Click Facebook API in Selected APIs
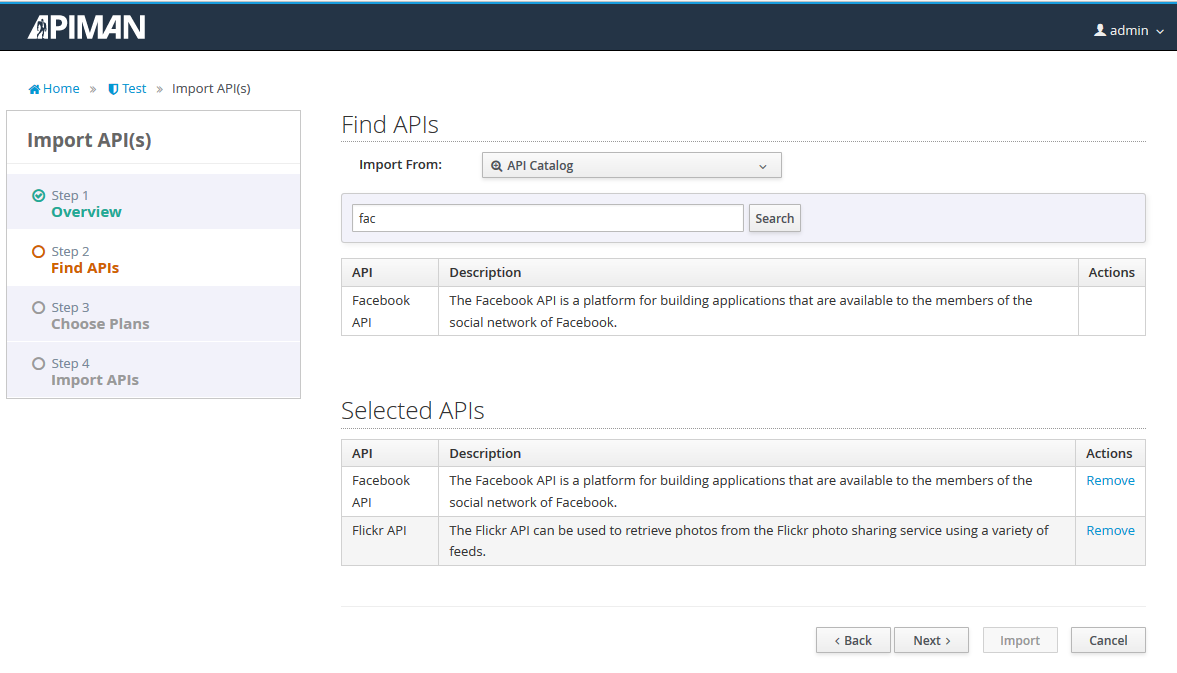This screenshot has height=673, width=1177. [381, 491]
